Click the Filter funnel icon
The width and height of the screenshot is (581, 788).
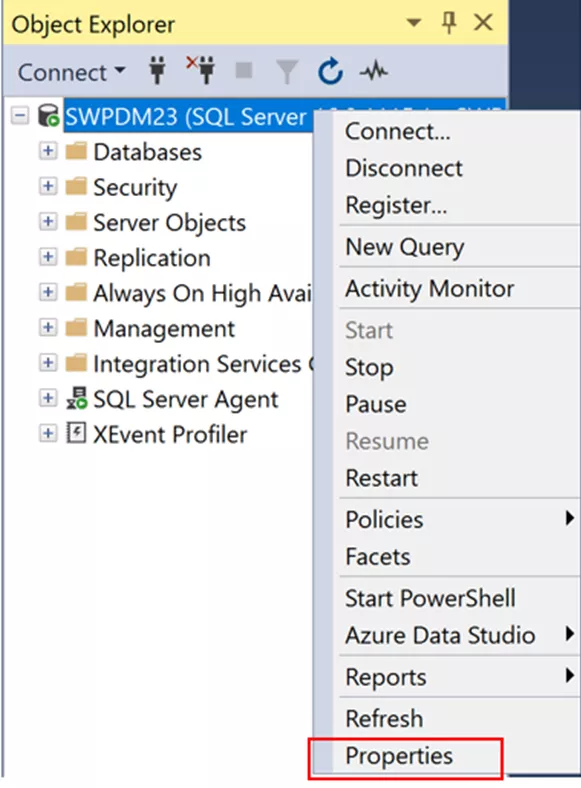pos(287,71)
